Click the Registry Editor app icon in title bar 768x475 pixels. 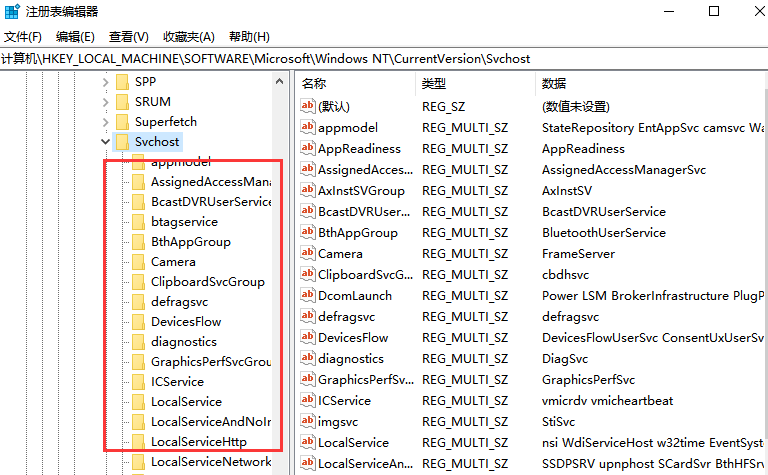pyautogui.click(x=13, y=12)
